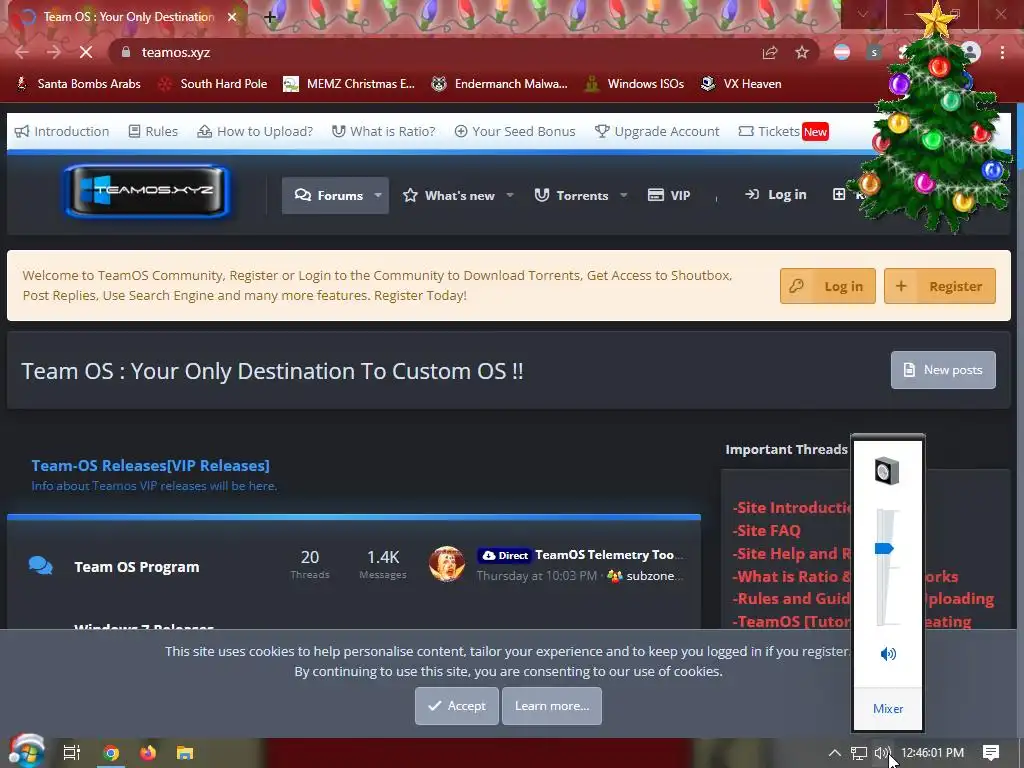Open Upgrade Account link
The width and height of the screenshot is (1024, 768).
pyautogui.click(x=657, y=131)
